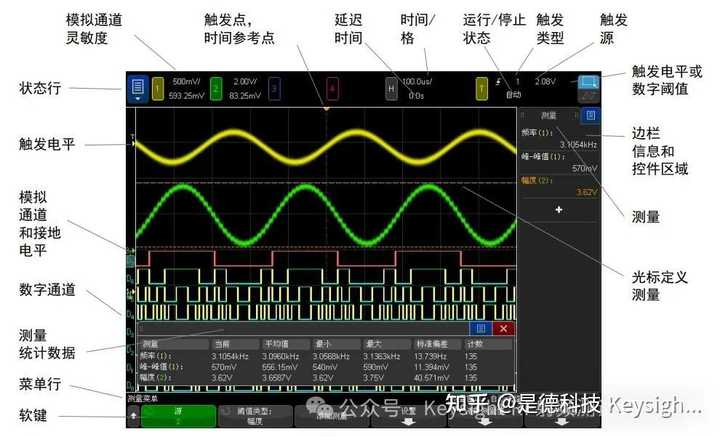720x437 pixels.
Task: Click standard deviation value 13.739Hz
Action: click(431, 356)
